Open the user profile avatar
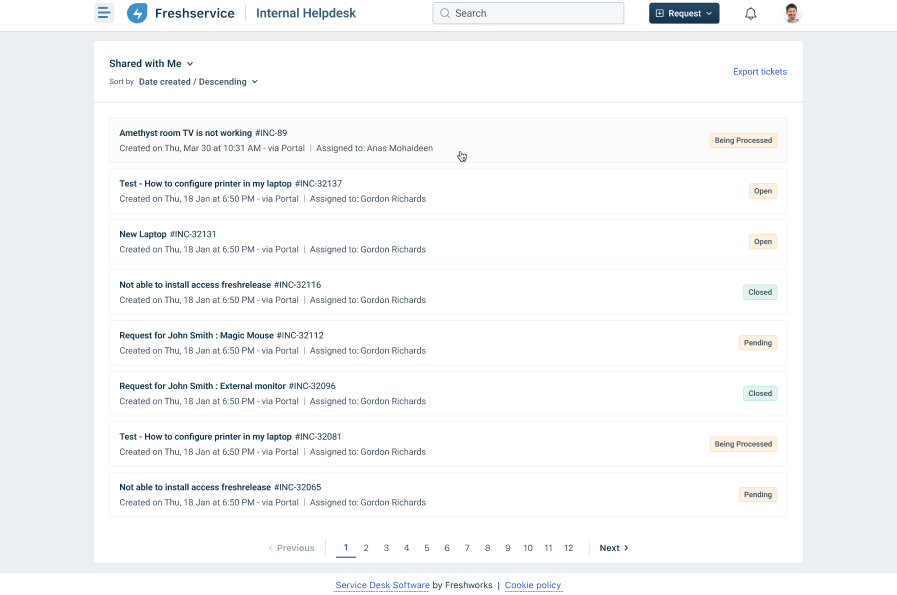 (x=792, y=13)
